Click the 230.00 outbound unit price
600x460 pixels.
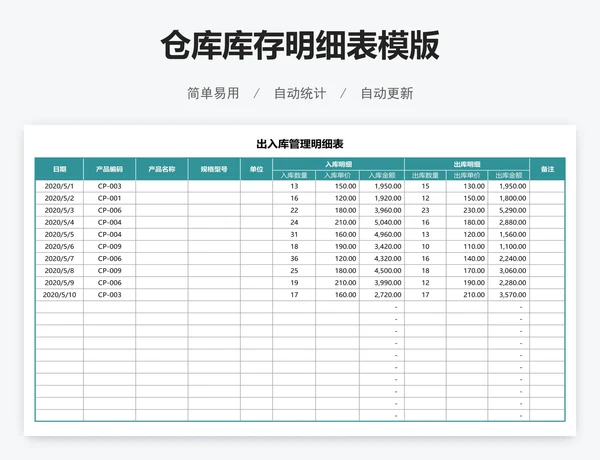coord(467,210)
